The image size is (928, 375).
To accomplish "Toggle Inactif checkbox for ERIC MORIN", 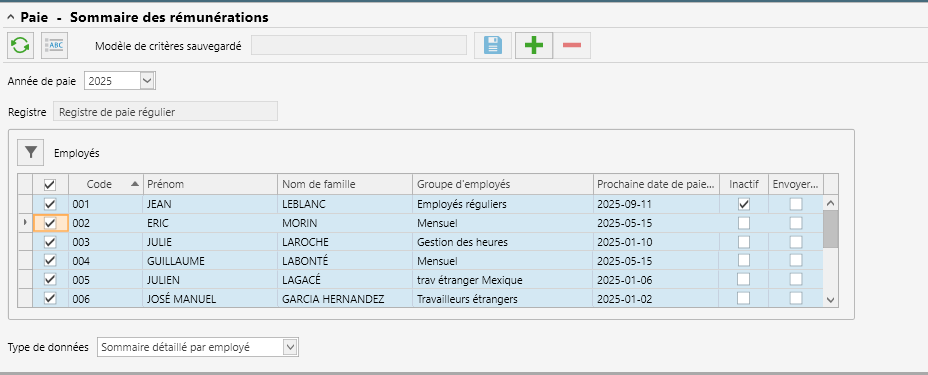I will click(x=744, y=223).
